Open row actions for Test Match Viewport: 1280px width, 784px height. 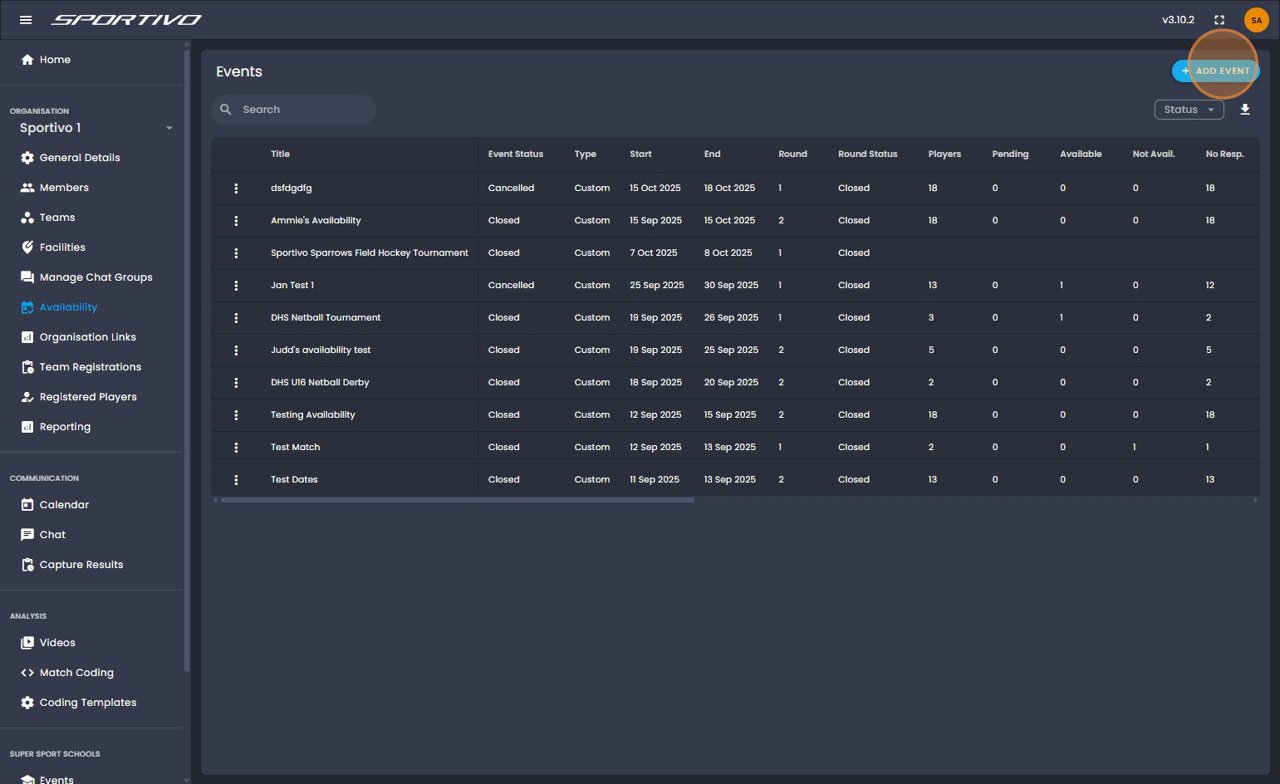pos(236,447)
